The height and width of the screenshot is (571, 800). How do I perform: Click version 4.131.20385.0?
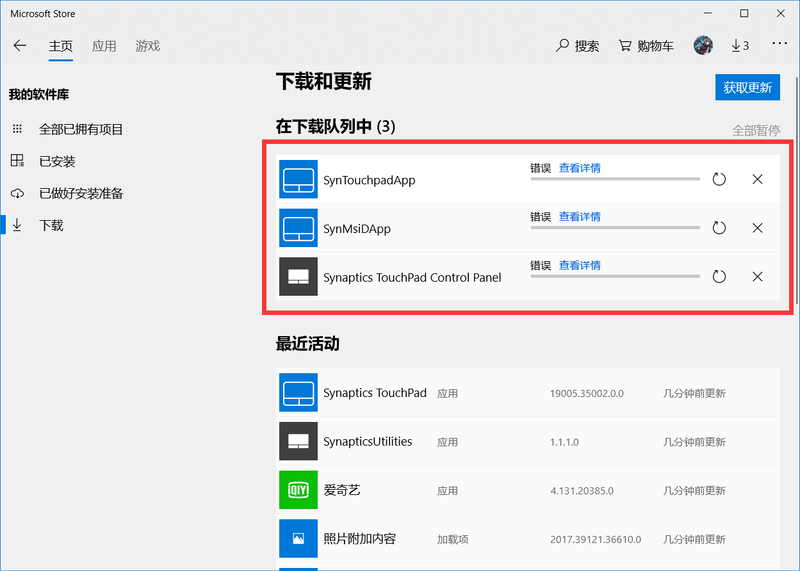click(x=582, y=491)
